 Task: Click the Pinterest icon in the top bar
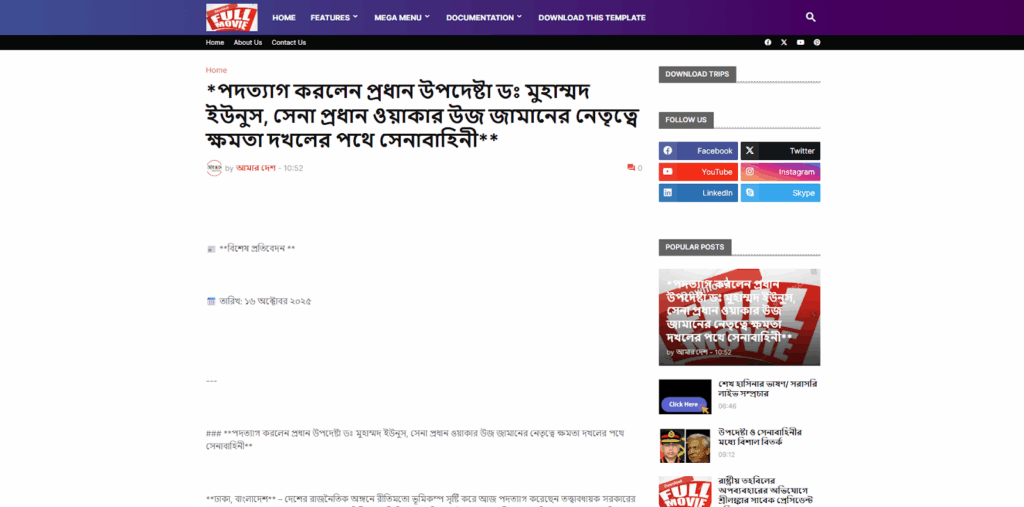(817, 42)
